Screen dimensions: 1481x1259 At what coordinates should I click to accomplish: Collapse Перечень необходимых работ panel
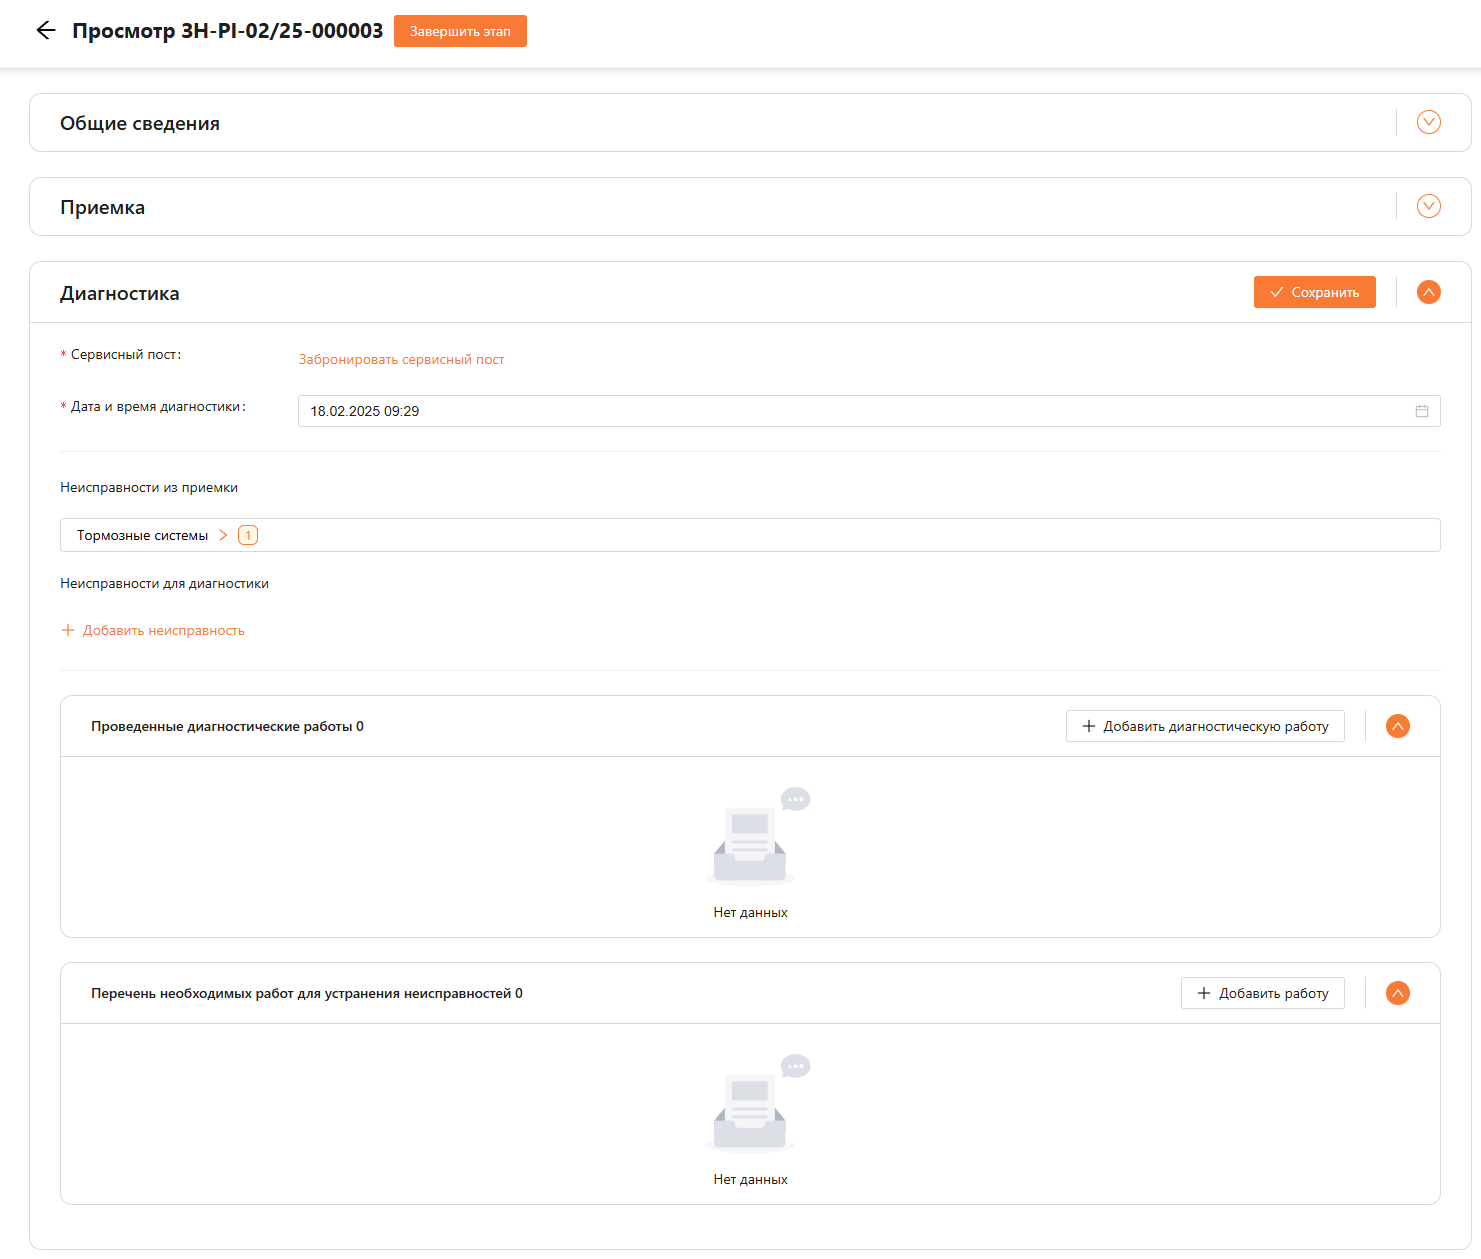pos(1397,993)
